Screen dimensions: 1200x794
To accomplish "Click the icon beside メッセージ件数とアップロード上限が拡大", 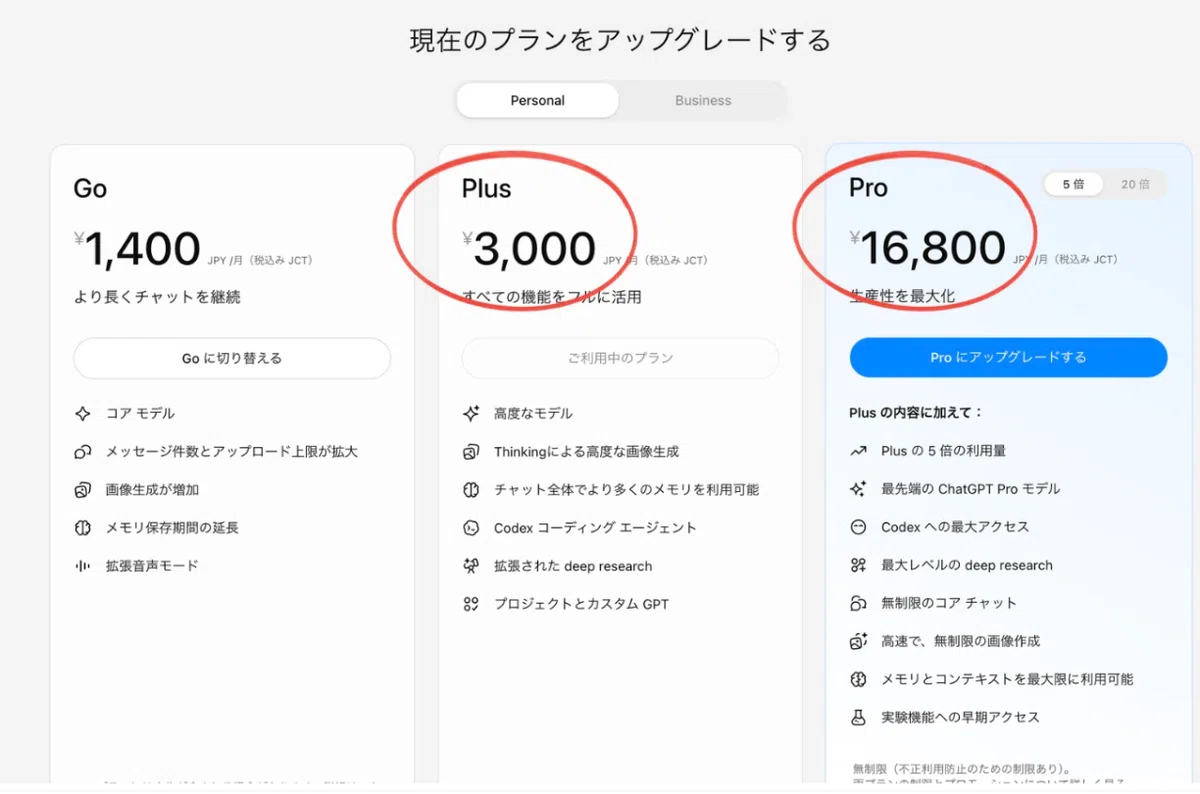I will (x=83, y=451).
